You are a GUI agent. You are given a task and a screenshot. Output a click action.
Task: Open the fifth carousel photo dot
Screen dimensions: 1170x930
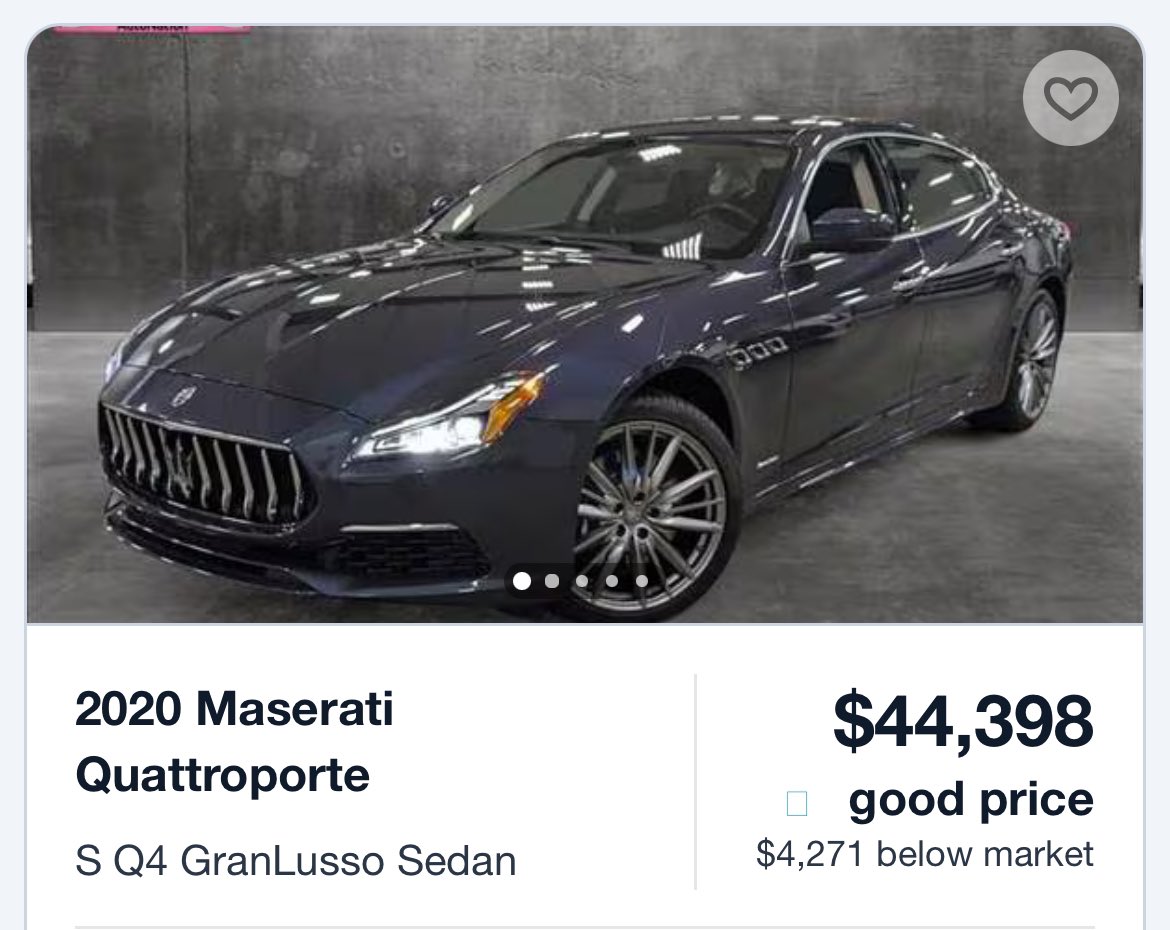(642, 581)
